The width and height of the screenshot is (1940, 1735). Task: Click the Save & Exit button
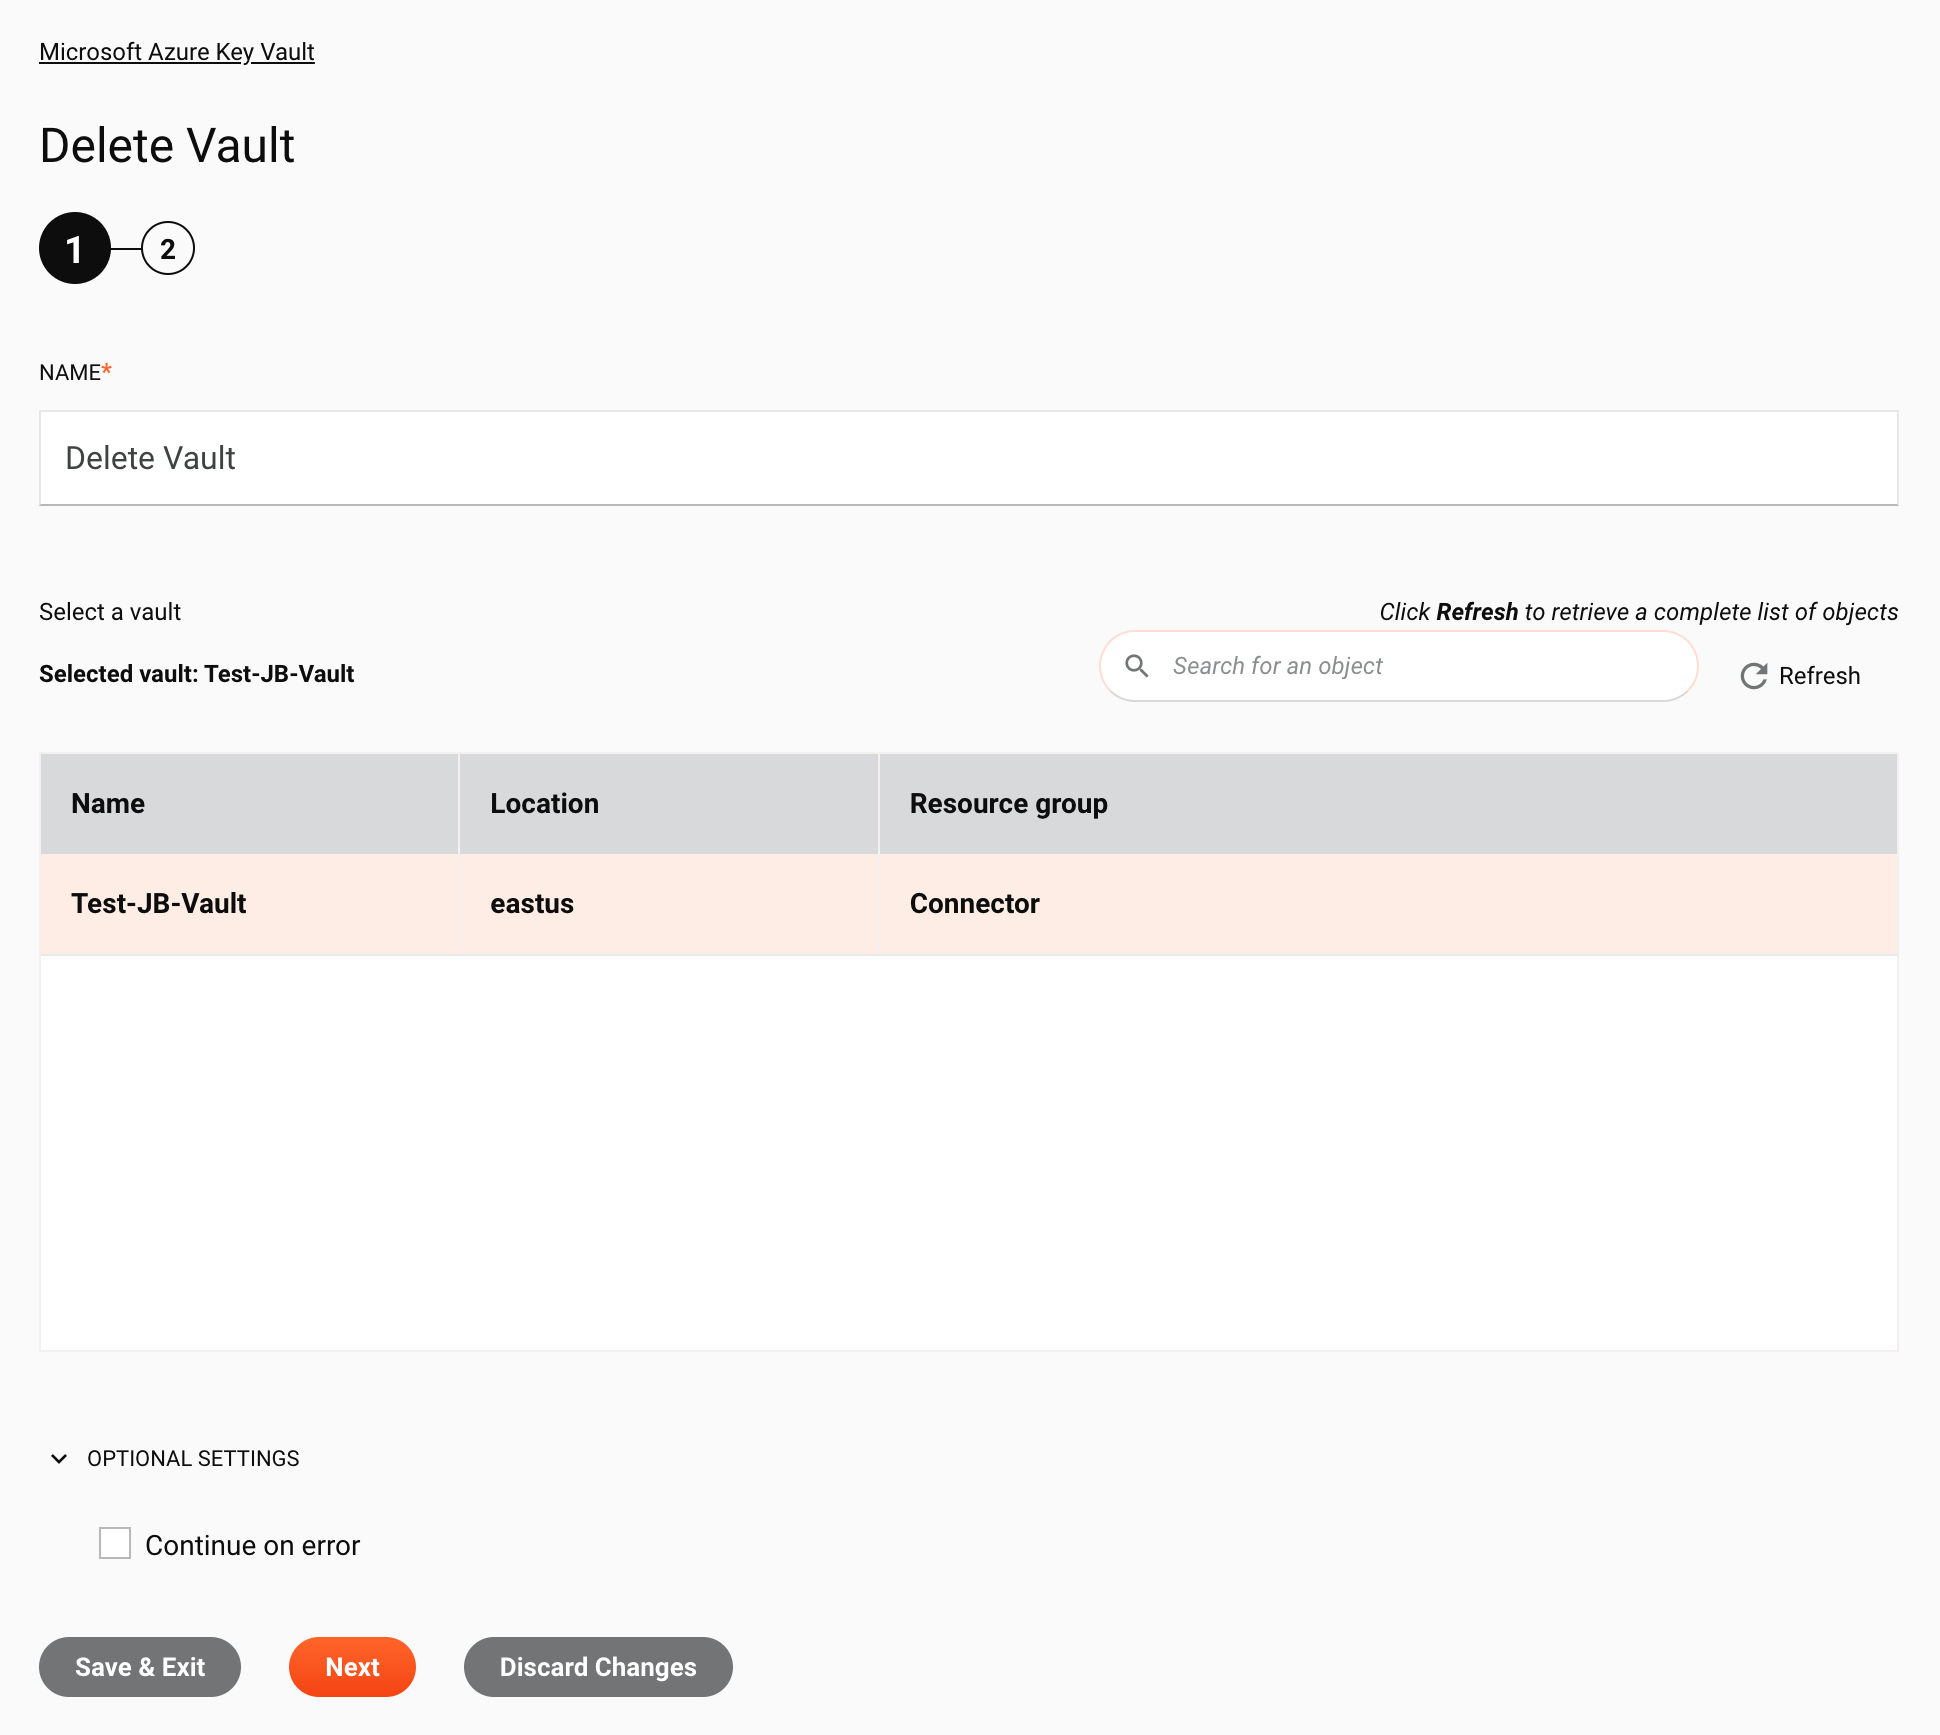(x=139, y=1666)
